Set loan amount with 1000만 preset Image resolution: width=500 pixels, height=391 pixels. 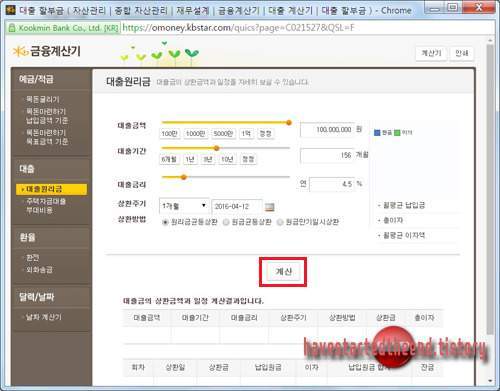pyautogui.click(x=196, y=134)
